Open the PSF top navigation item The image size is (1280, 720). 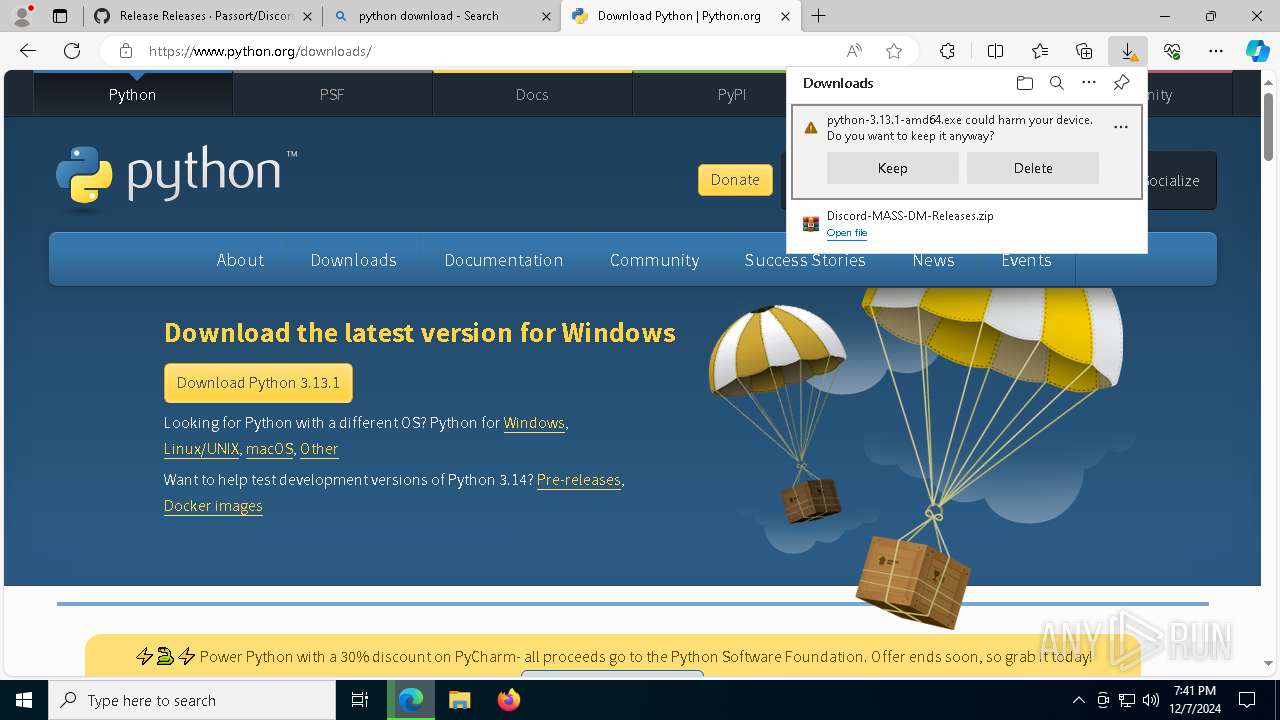332,94
